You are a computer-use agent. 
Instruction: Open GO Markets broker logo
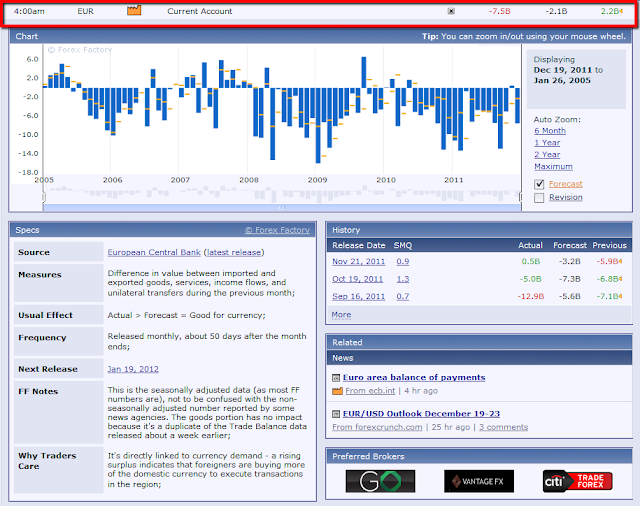(x=380, y=481)
